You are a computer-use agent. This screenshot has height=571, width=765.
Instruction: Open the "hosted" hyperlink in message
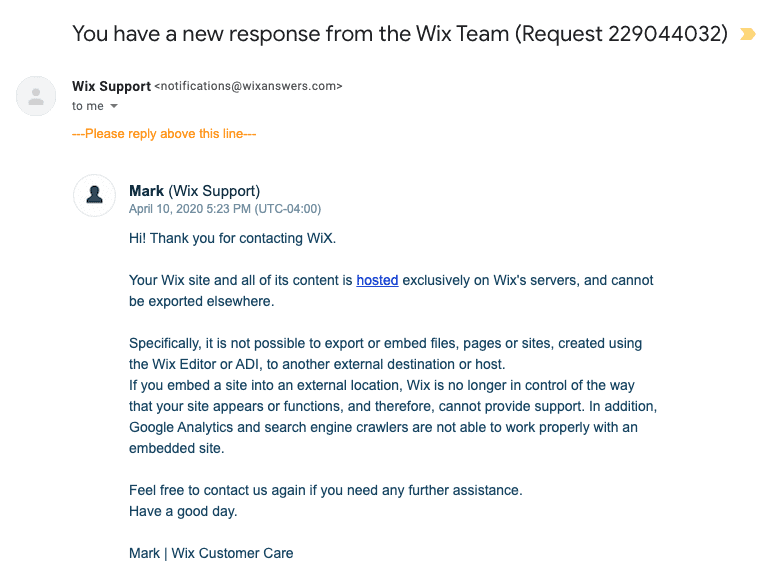pyautogui.click(x=377, y=280)
